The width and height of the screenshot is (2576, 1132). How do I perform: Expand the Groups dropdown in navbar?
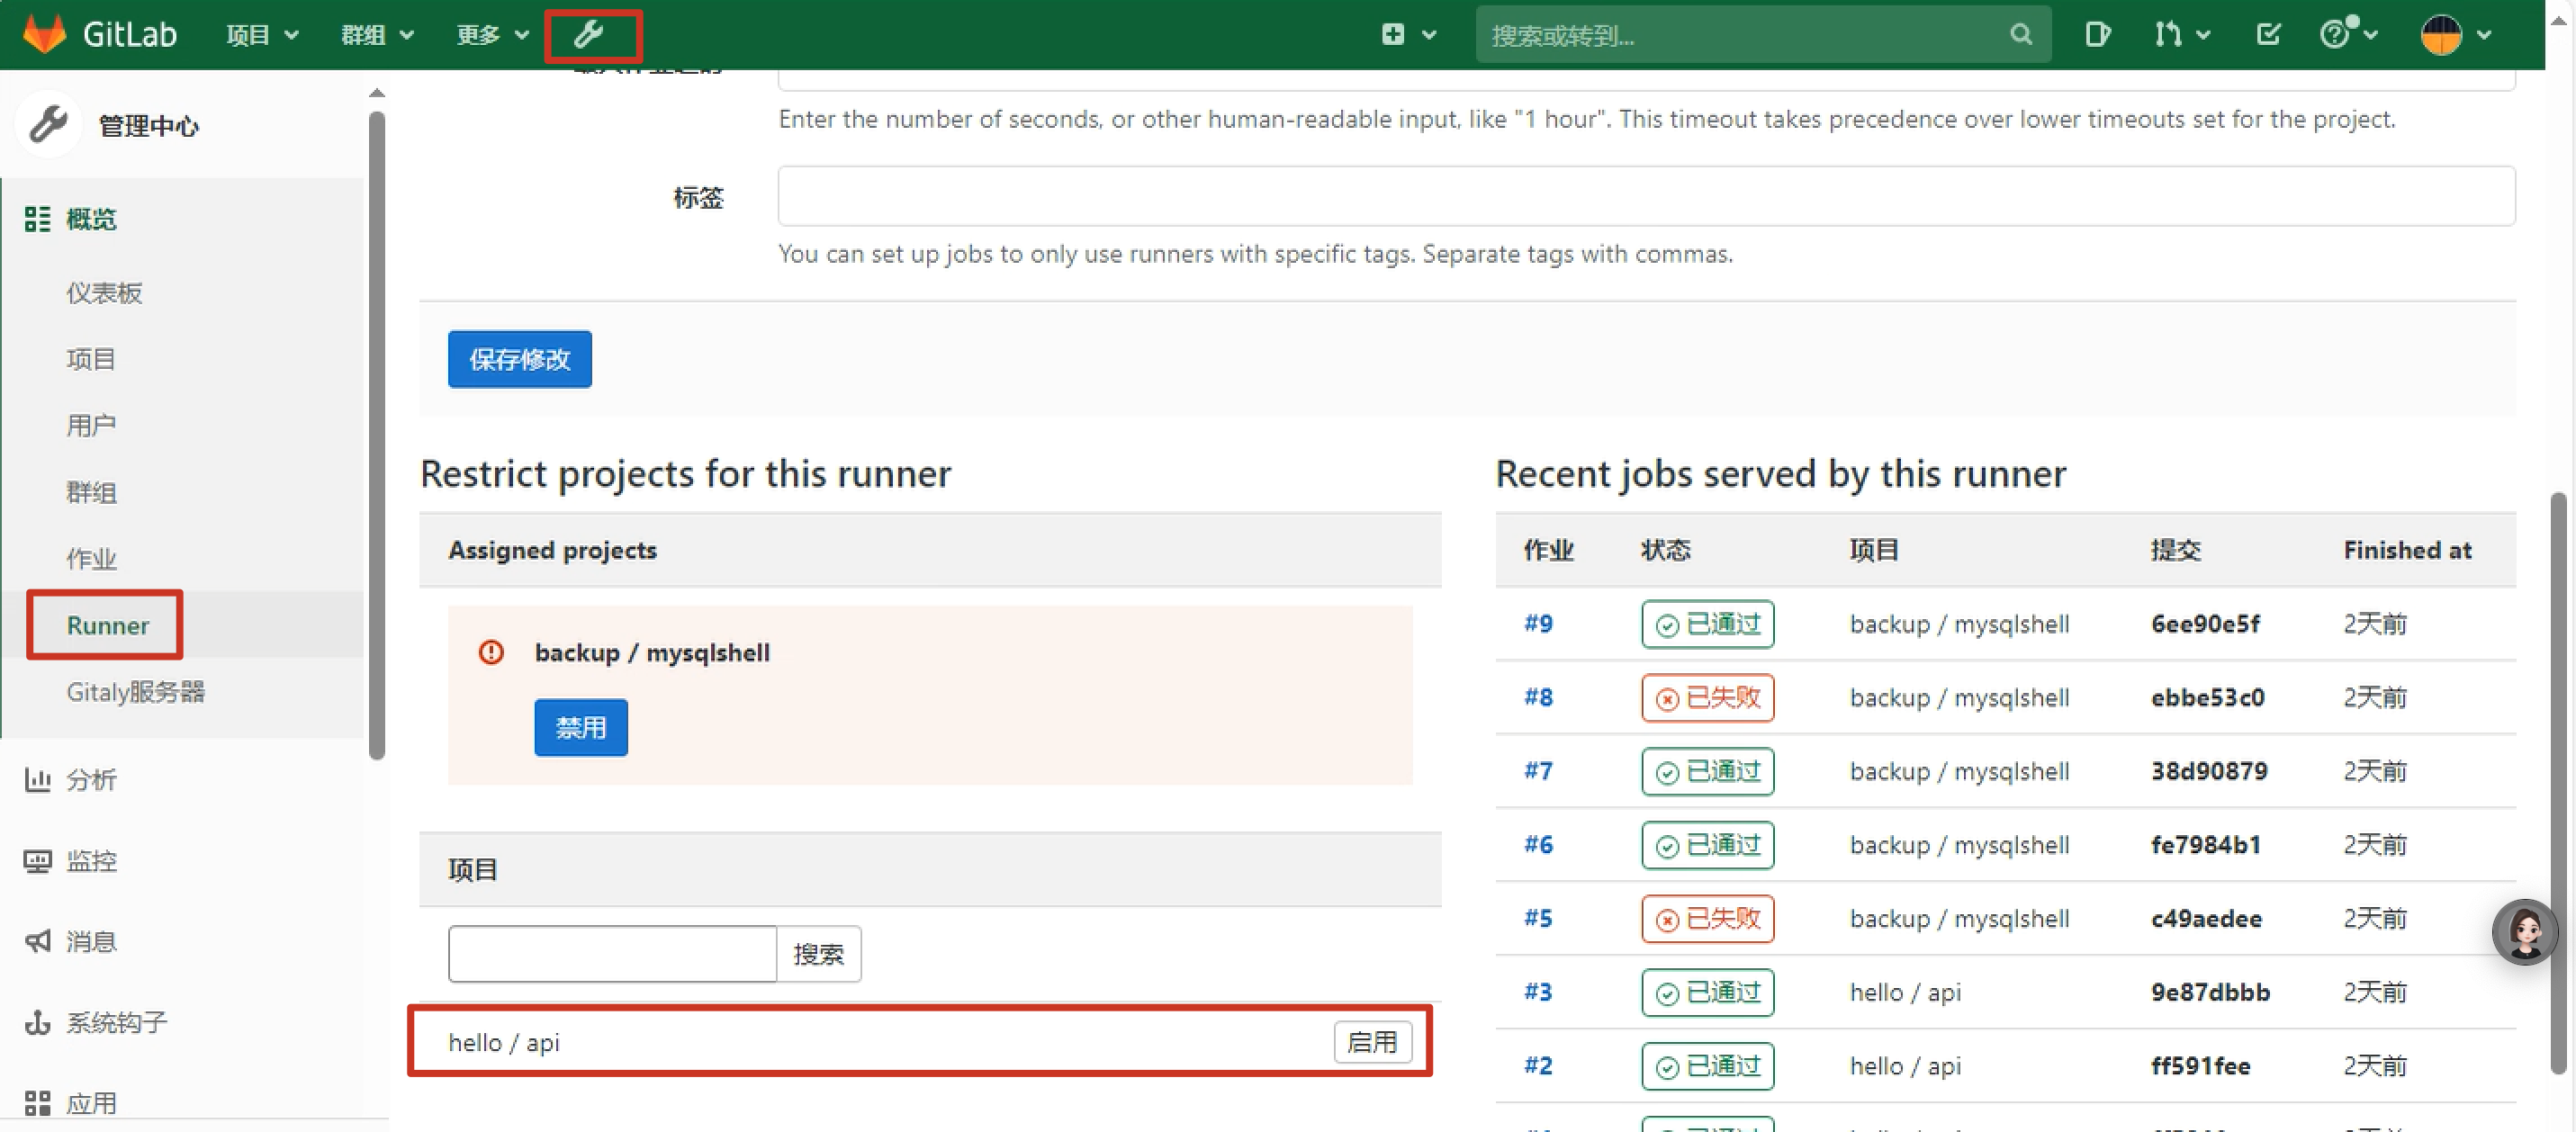coord(377,35)
